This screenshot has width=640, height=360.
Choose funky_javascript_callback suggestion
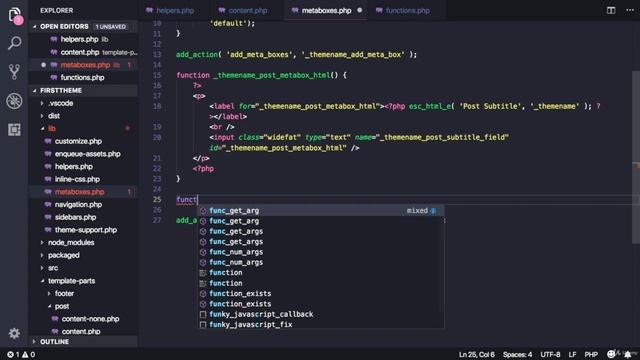321,314
